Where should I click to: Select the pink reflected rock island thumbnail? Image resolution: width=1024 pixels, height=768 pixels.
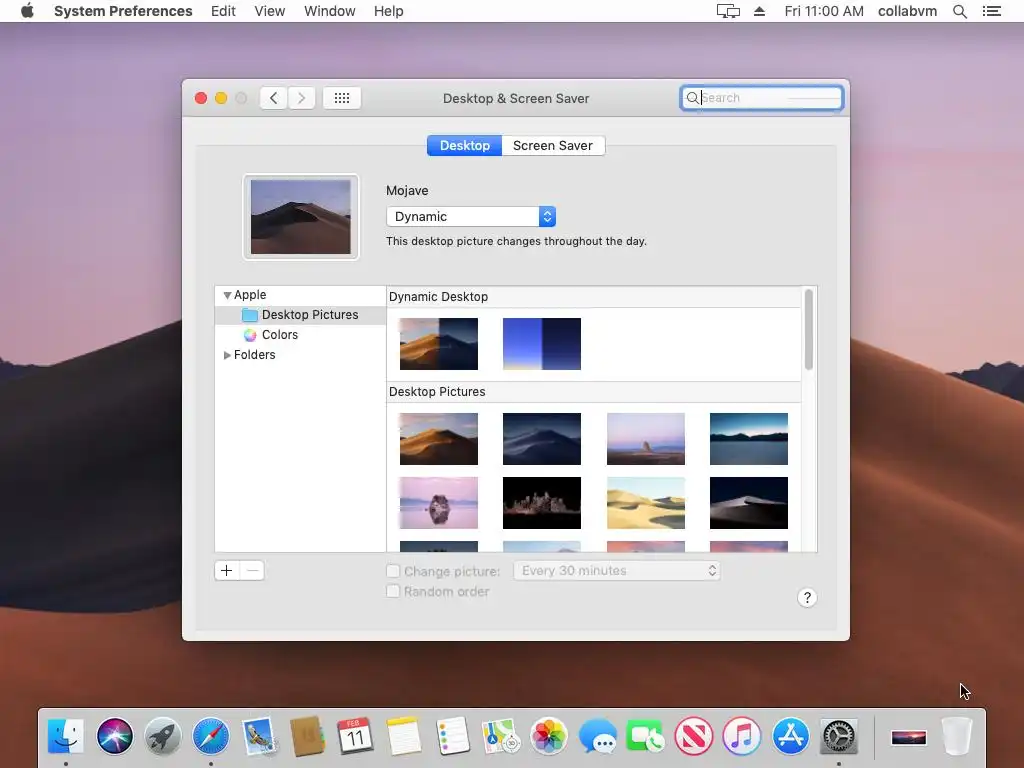[x=439, y=503]
